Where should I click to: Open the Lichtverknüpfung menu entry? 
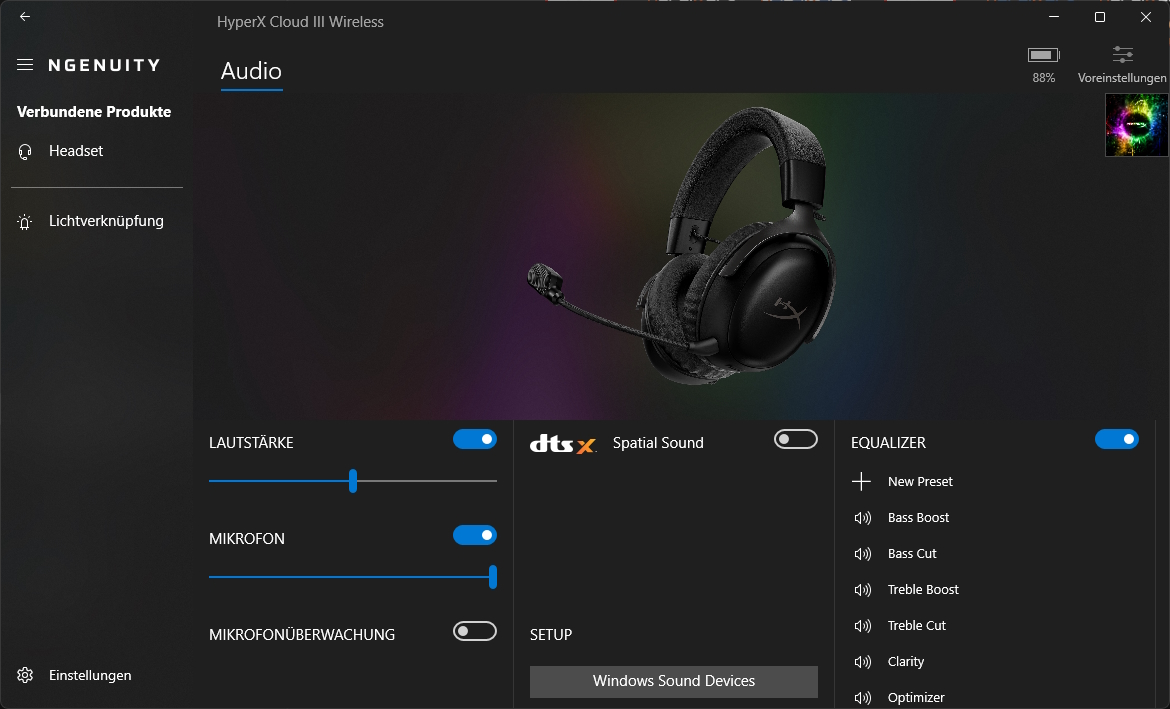(x=106, y=221)
